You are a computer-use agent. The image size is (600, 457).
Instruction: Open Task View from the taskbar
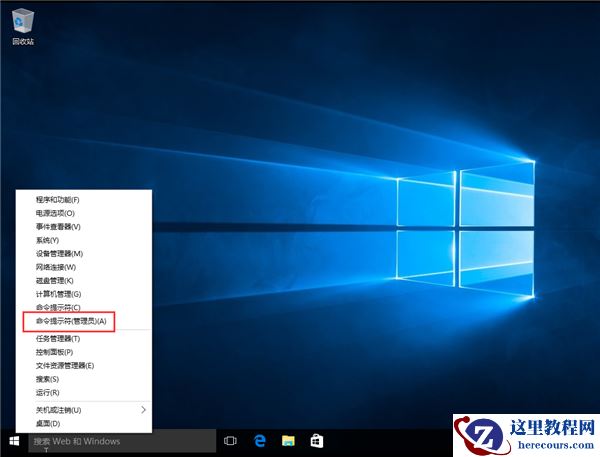tap(230, 441)
